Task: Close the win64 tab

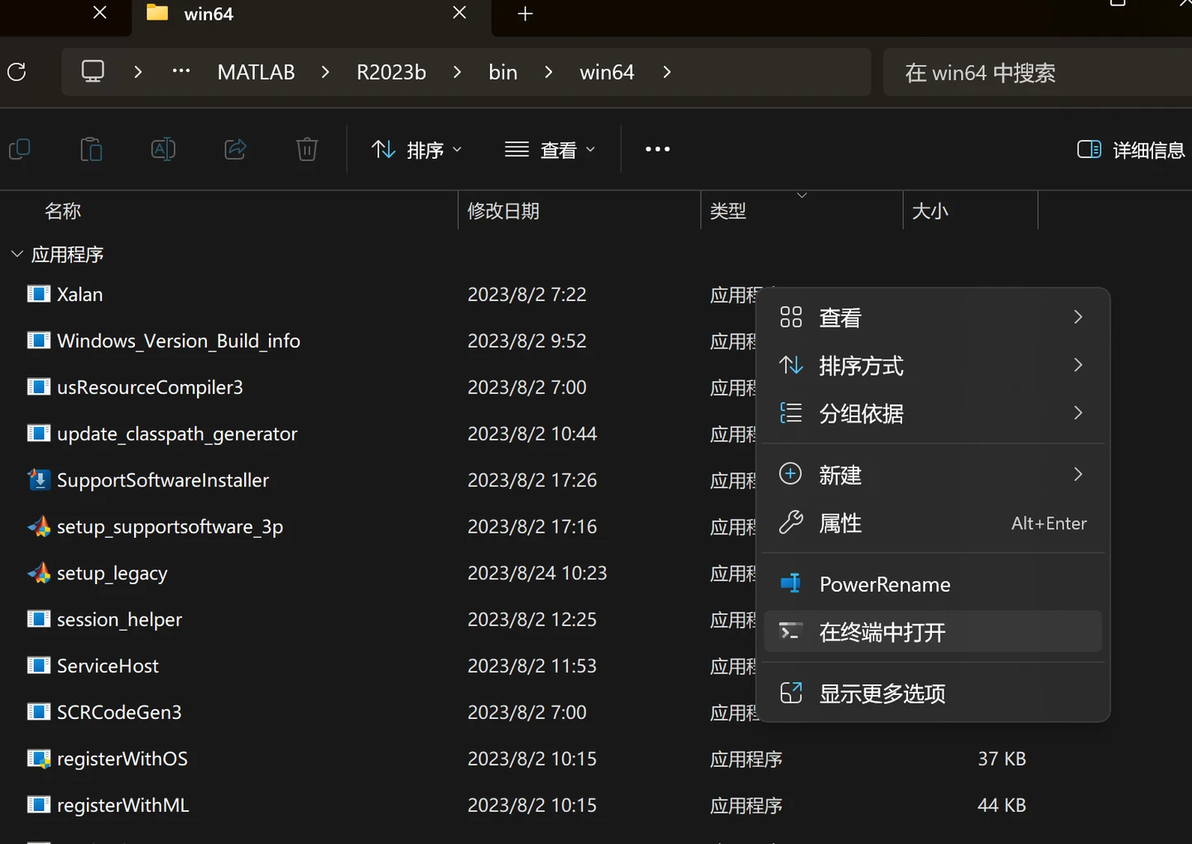Action: 459,13
